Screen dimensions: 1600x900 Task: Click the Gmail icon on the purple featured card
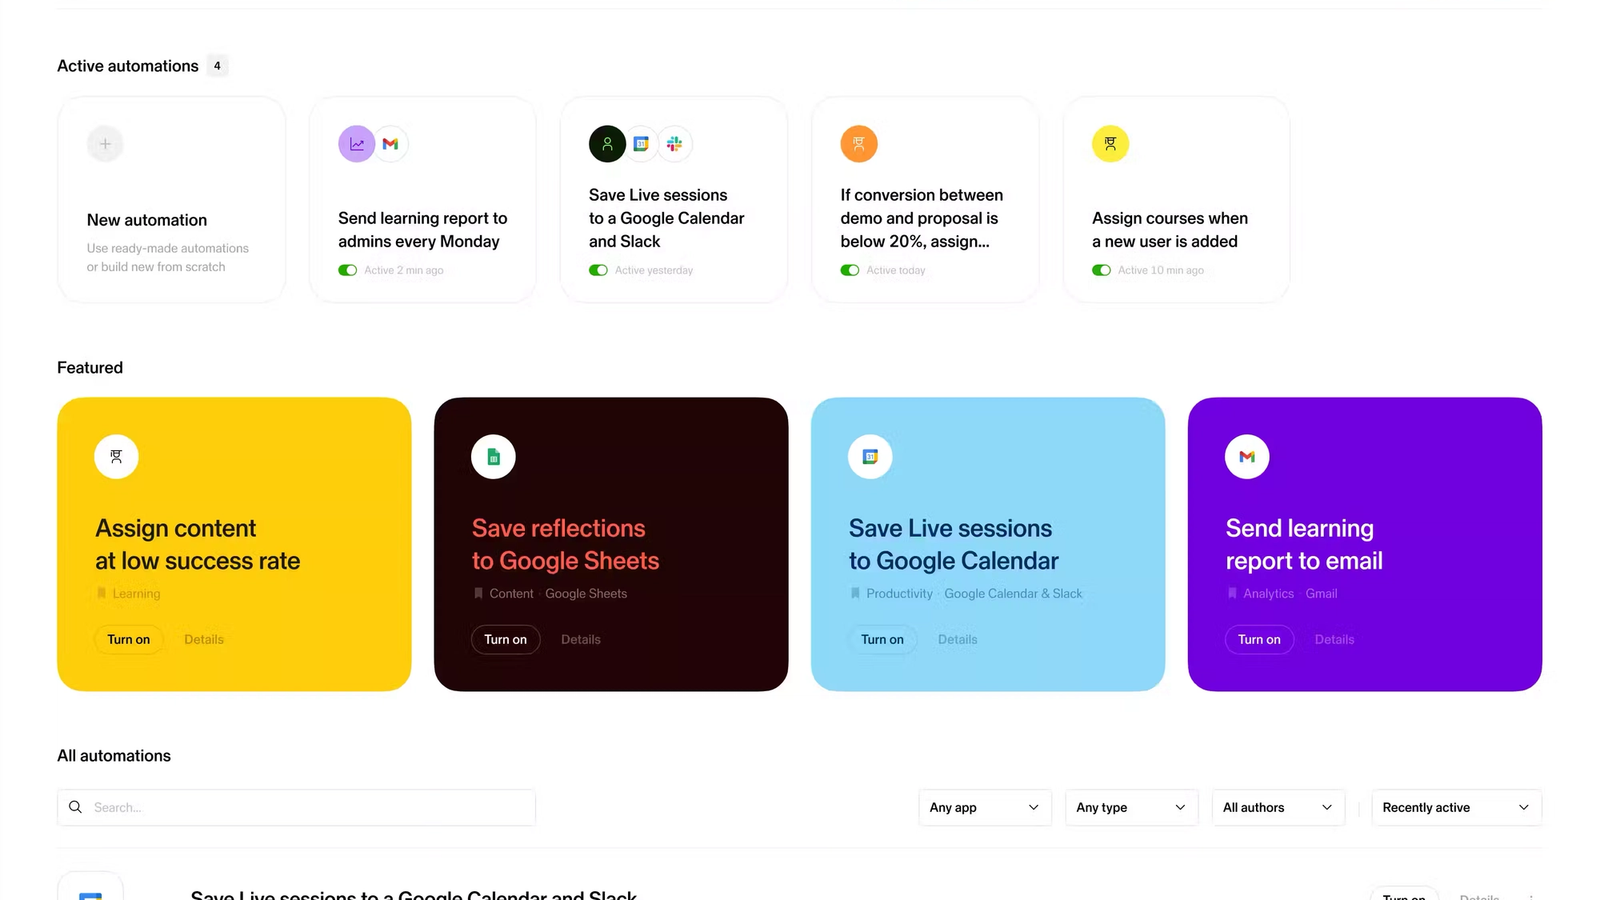point(1247,457)
